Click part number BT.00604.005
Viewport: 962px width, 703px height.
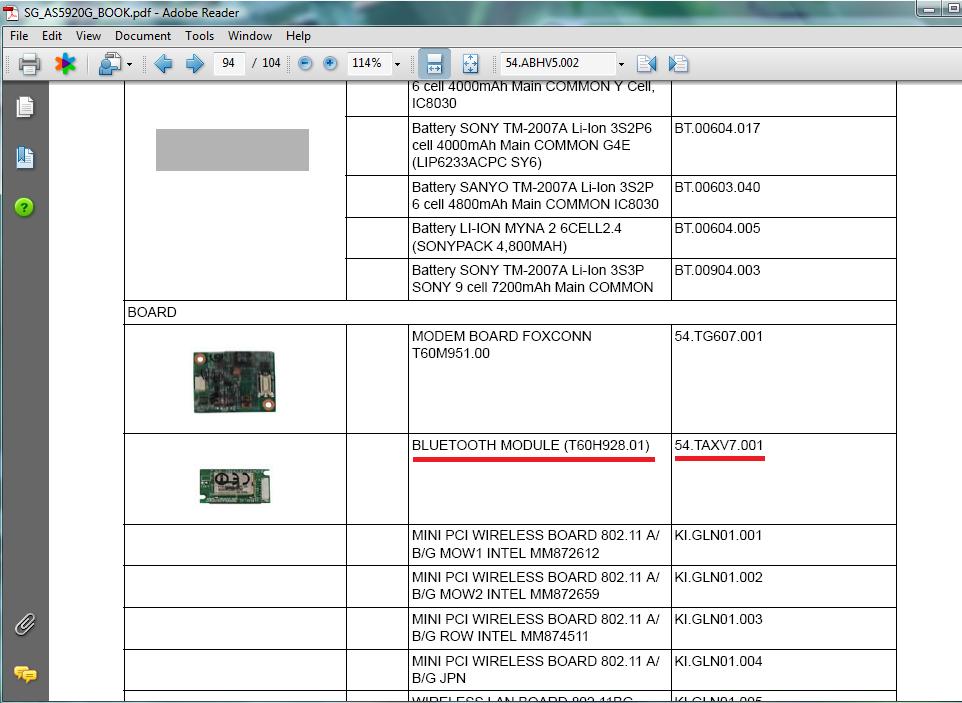point(717,228)
